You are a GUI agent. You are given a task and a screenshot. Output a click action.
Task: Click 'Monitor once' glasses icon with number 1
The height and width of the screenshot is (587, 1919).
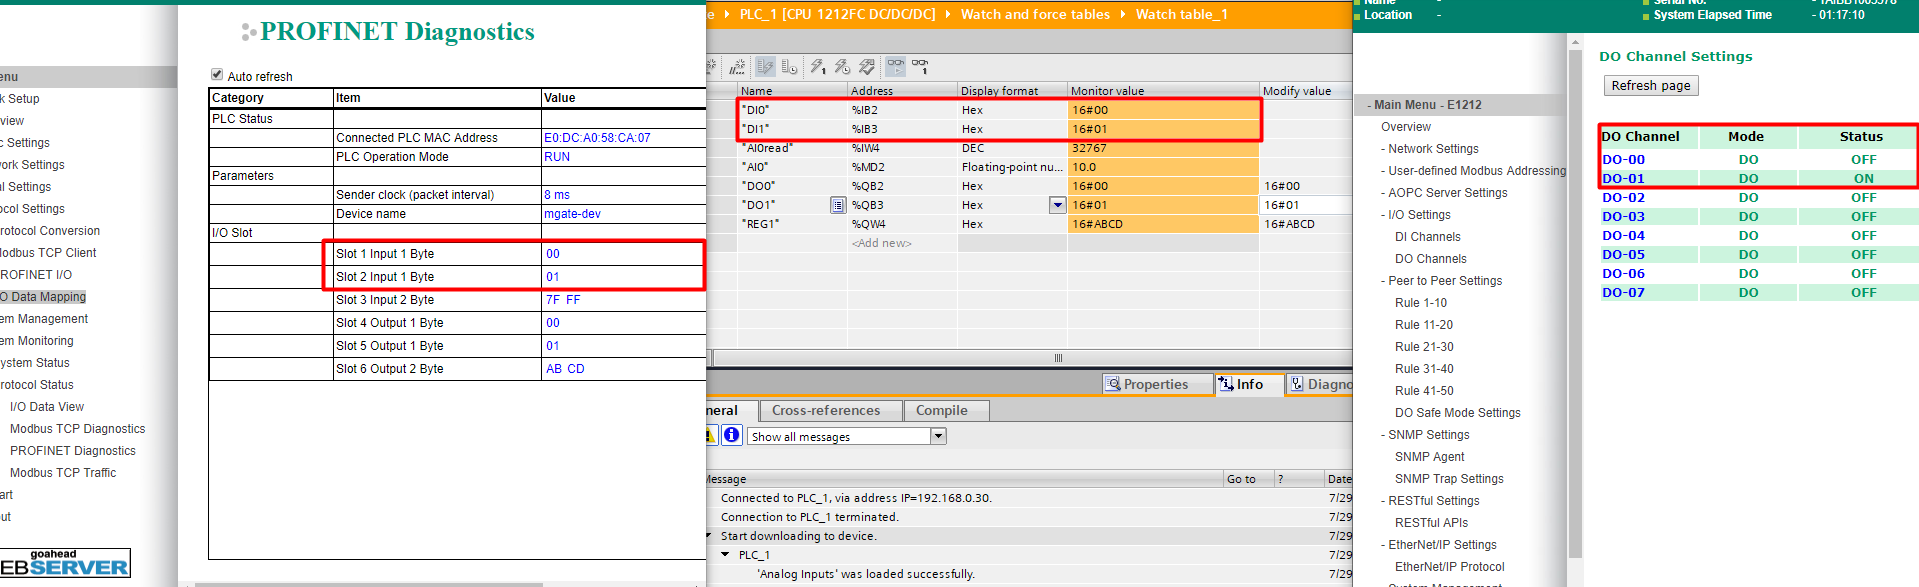[x=919, y=67]
